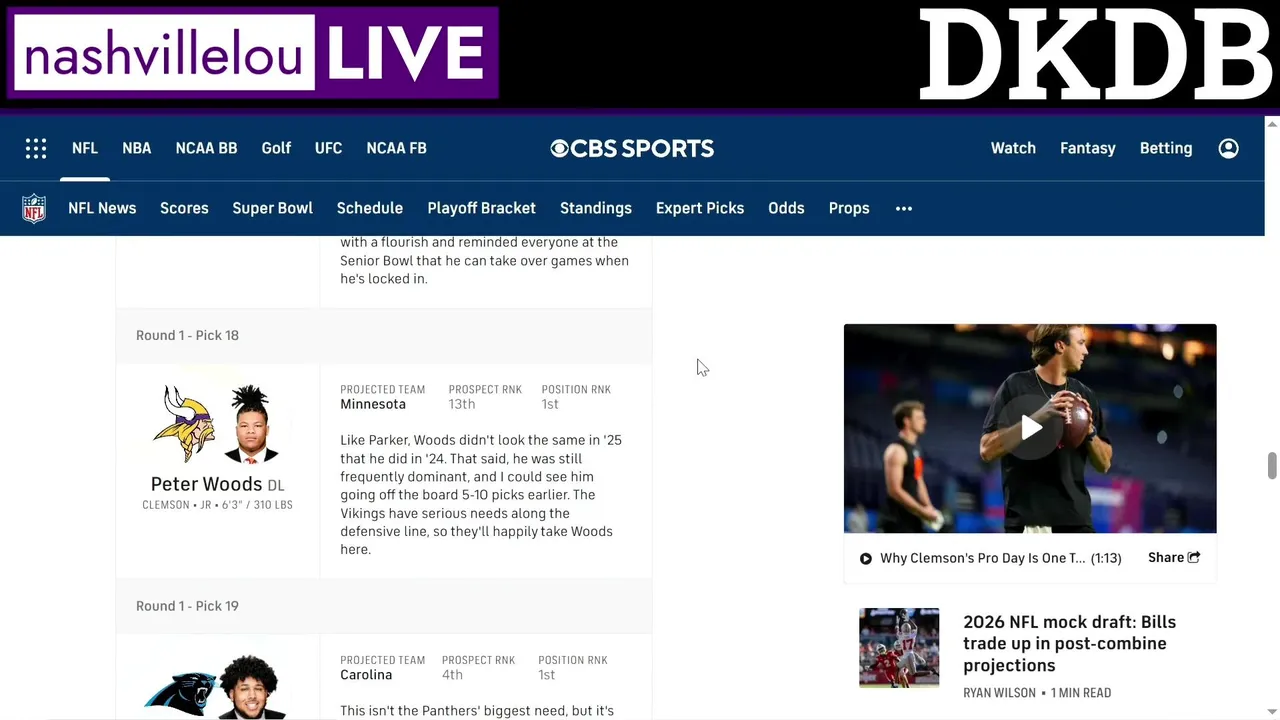Open the Super Bowl page
This screenshot has width=1280, height=720.
pyautogui.click(x=272, y=208)
